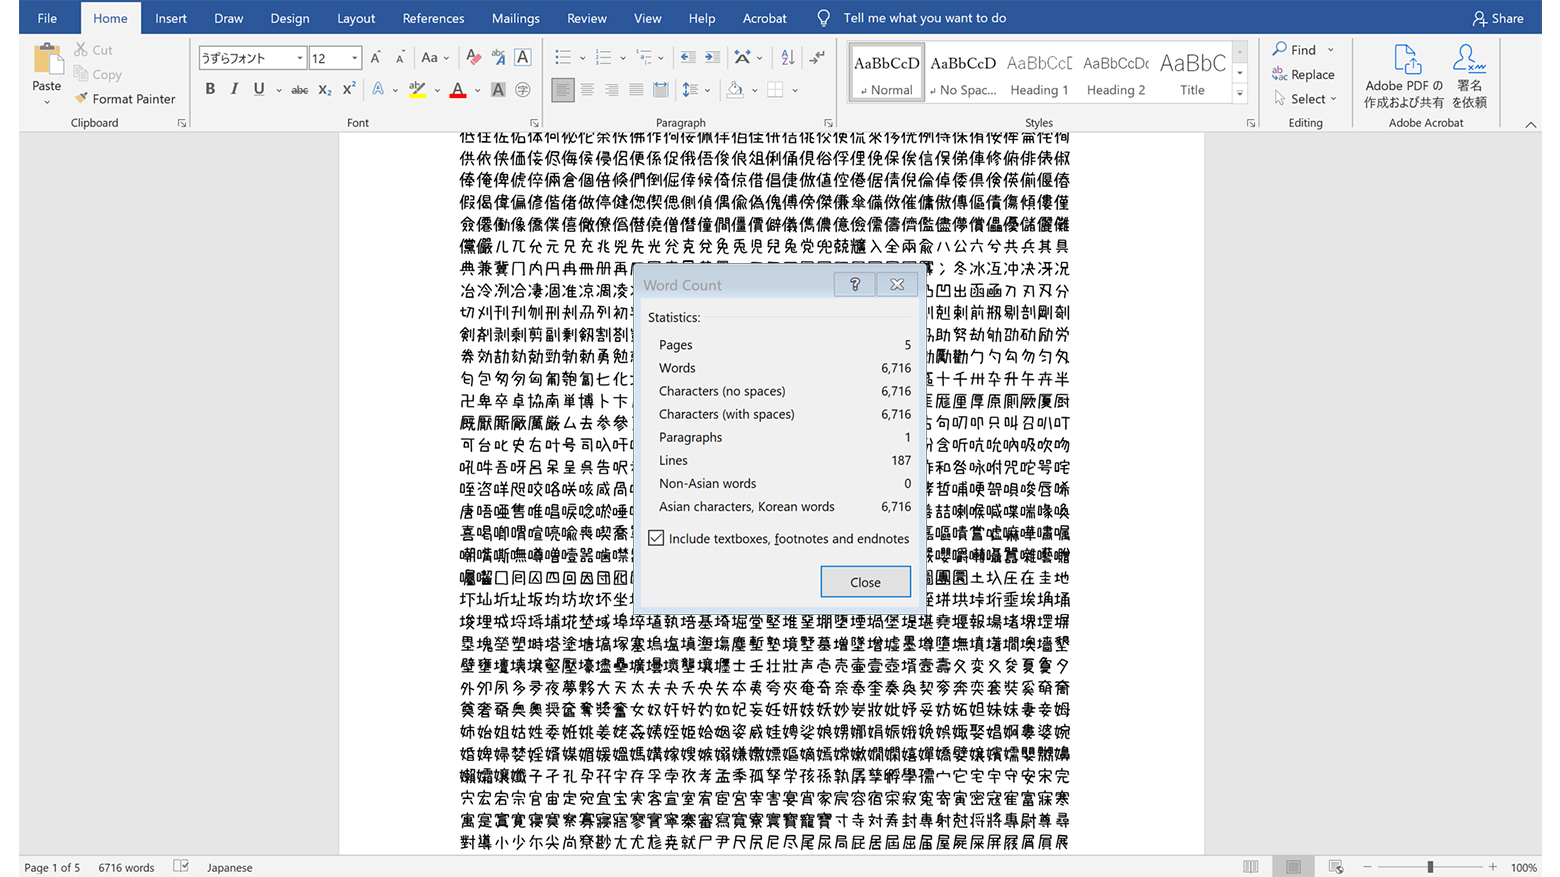
Task: Click Word Count dialog help button
Action: click(855, 284)
